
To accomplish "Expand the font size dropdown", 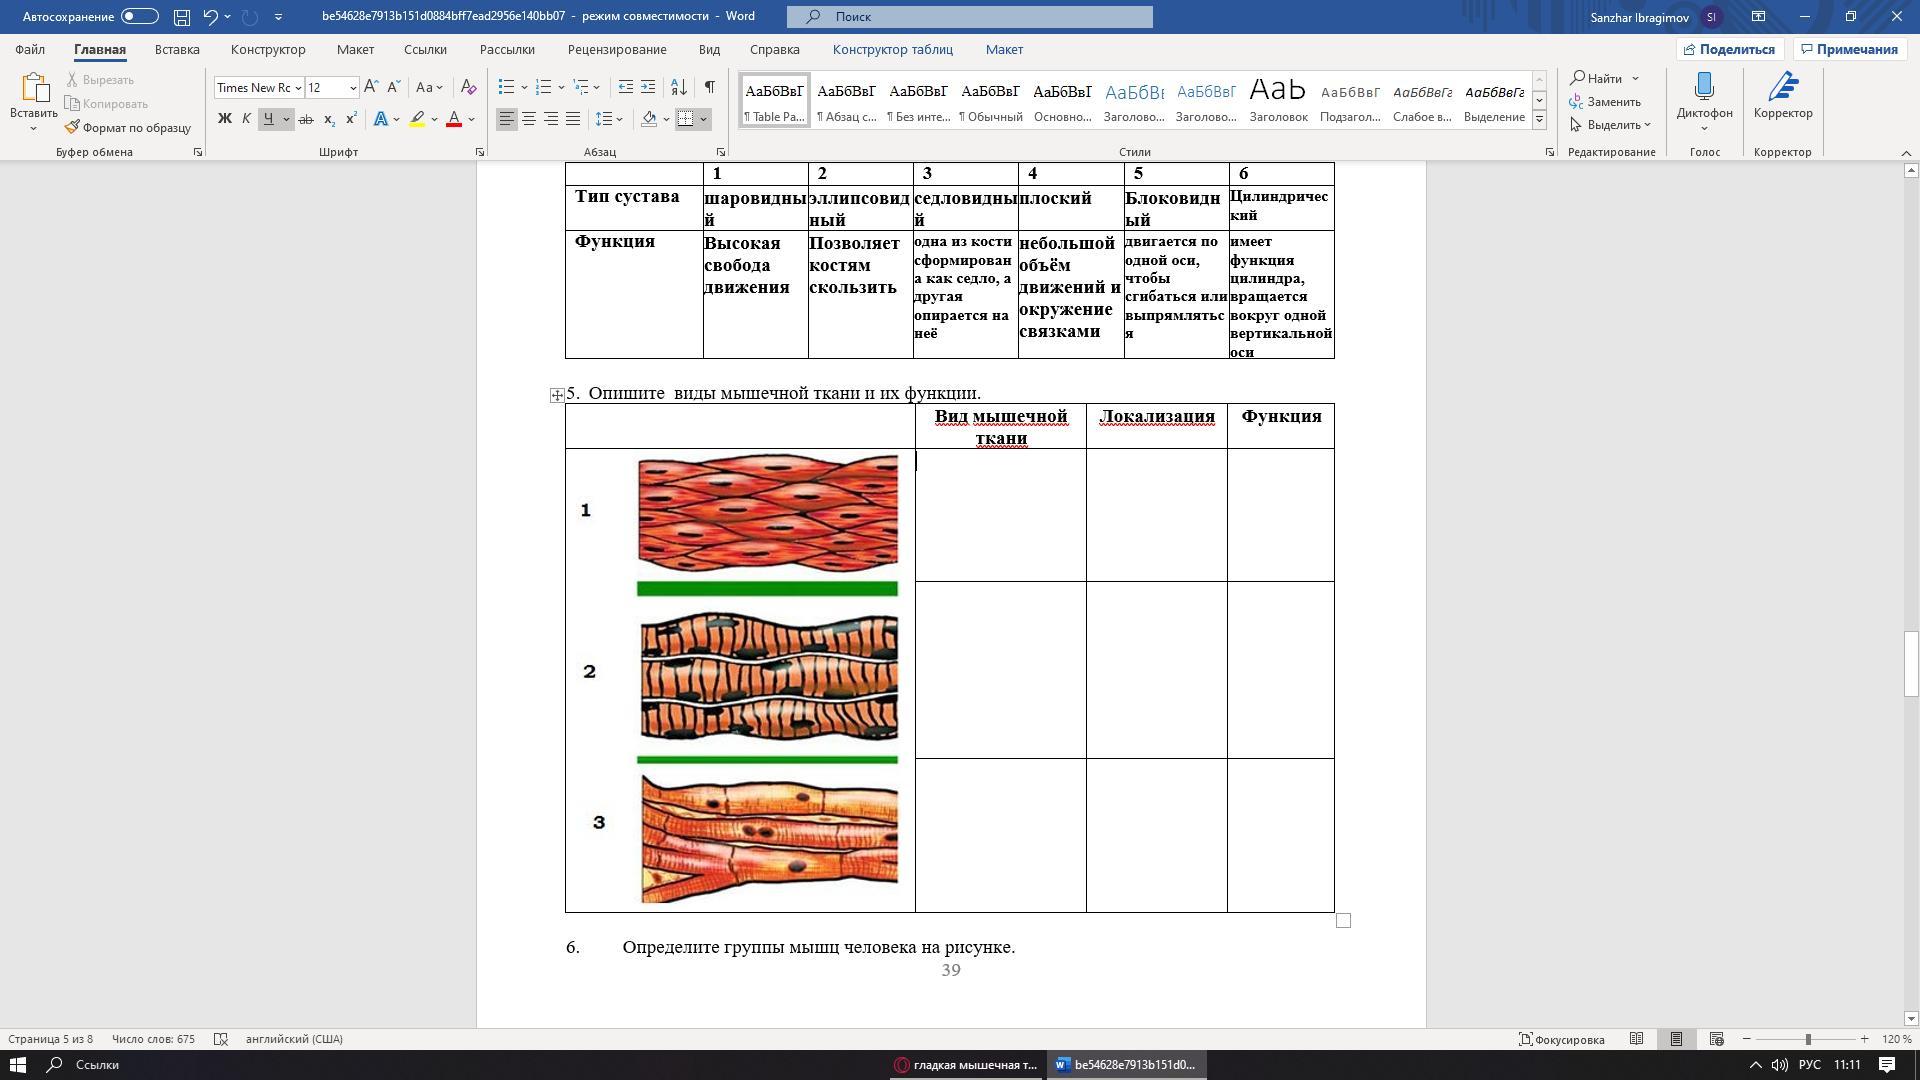I will [353, 88].
